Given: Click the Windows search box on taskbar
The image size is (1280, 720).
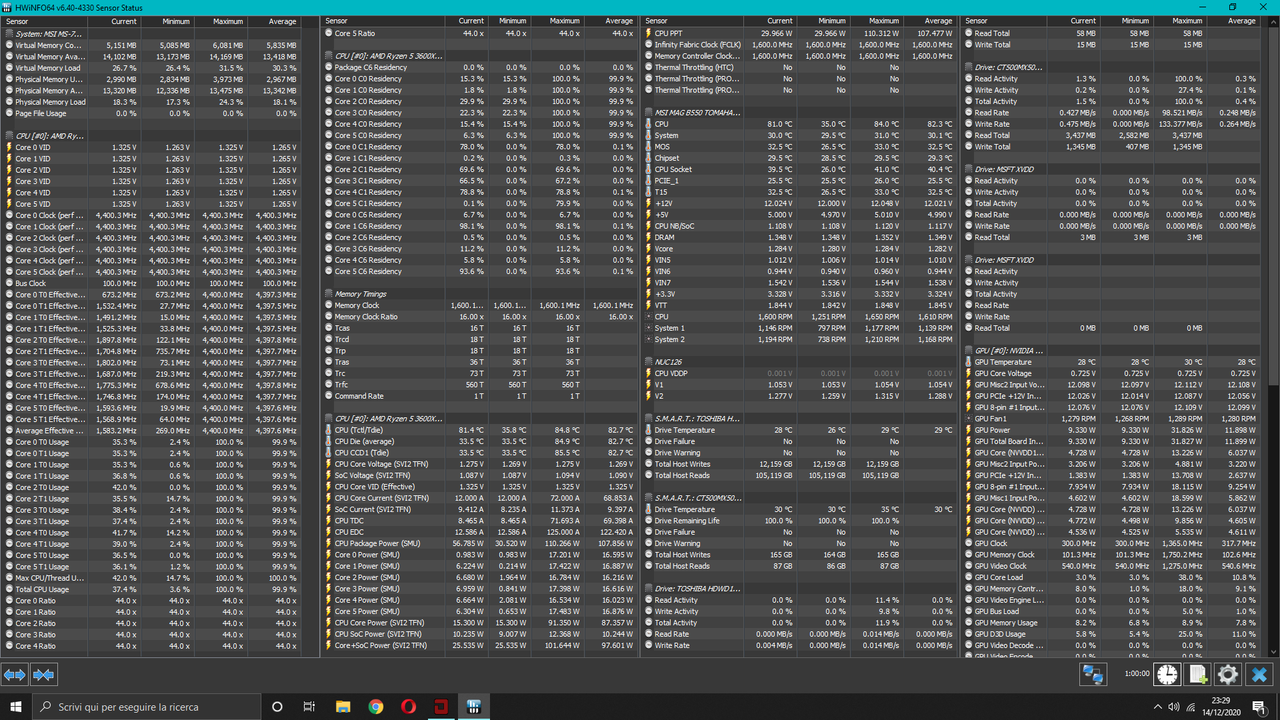Looking at the screenshot, I should (x=145, y=706).
